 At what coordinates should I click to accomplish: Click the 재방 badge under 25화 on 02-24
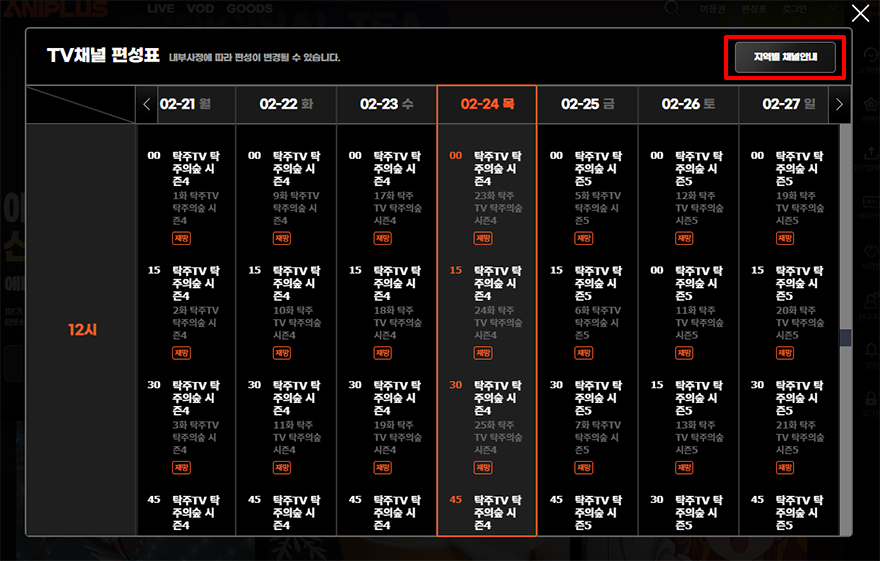click(x=483, y=467)
